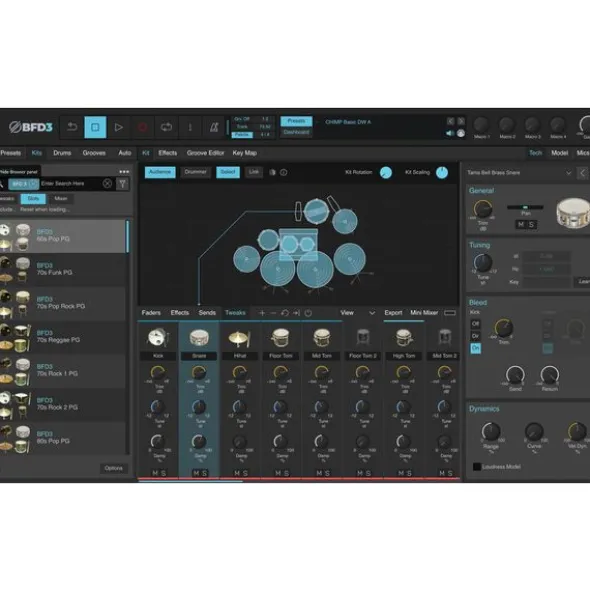This screenshot has height=591, width=590.
Task: Click the kit view icon beside Link
Action: click(272, 172)
